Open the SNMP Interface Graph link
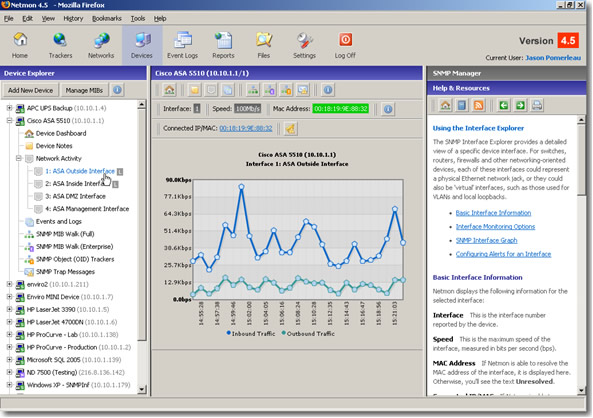593x418 pixels. tap(486, 240)
